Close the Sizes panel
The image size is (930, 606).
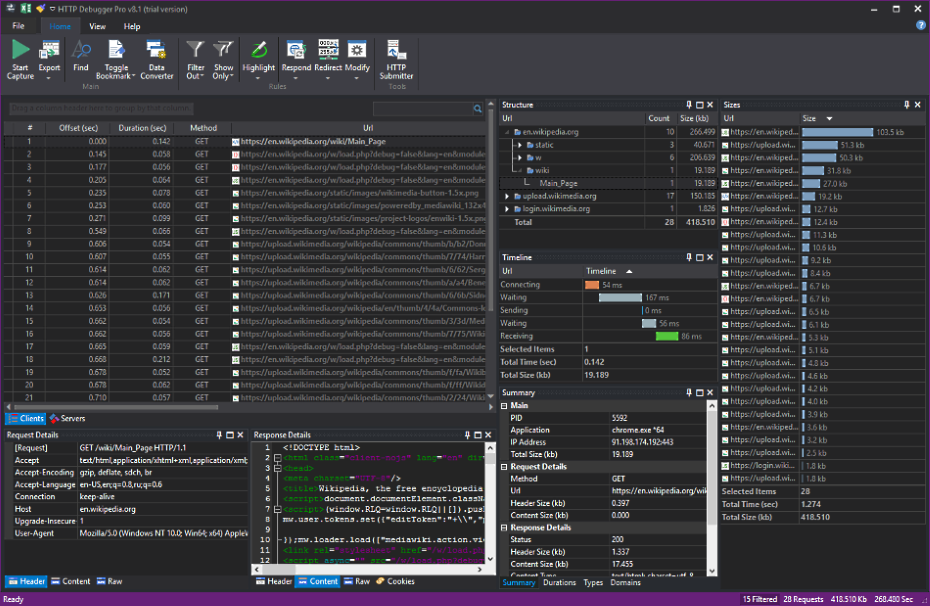pos(918,105)
